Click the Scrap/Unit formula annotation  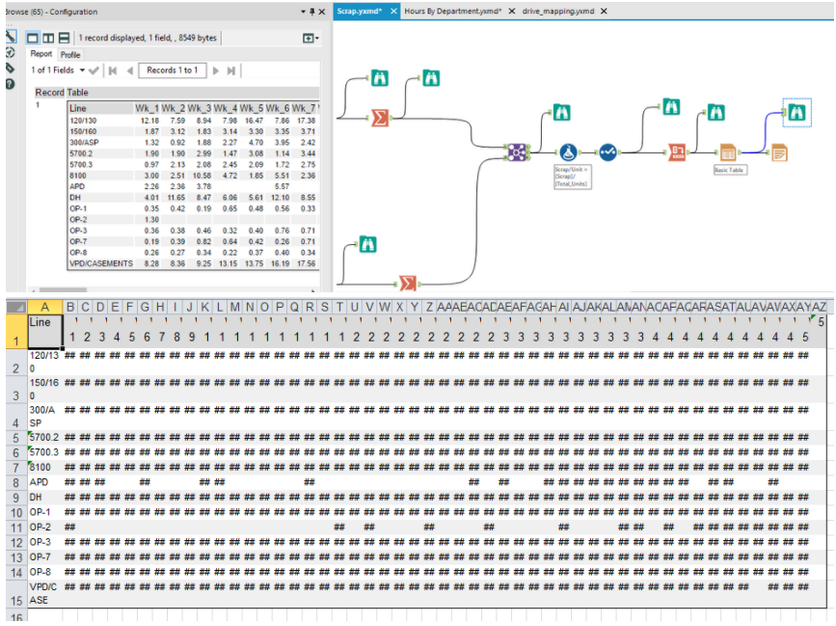click(x=572, y=176)
